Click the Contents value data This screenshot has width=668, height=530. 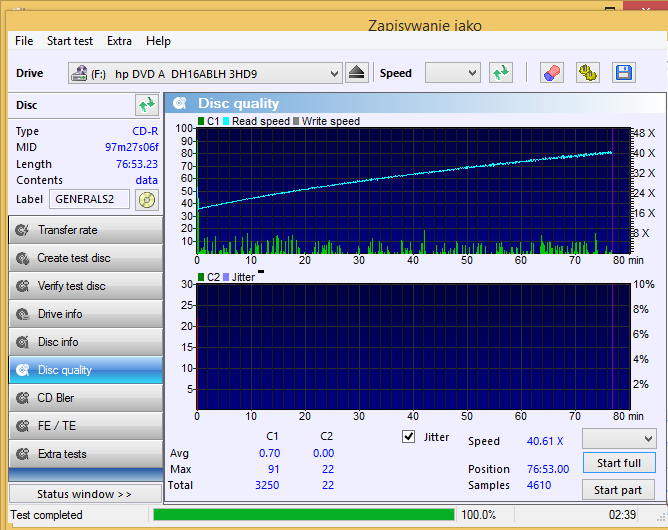coord(147,180)
